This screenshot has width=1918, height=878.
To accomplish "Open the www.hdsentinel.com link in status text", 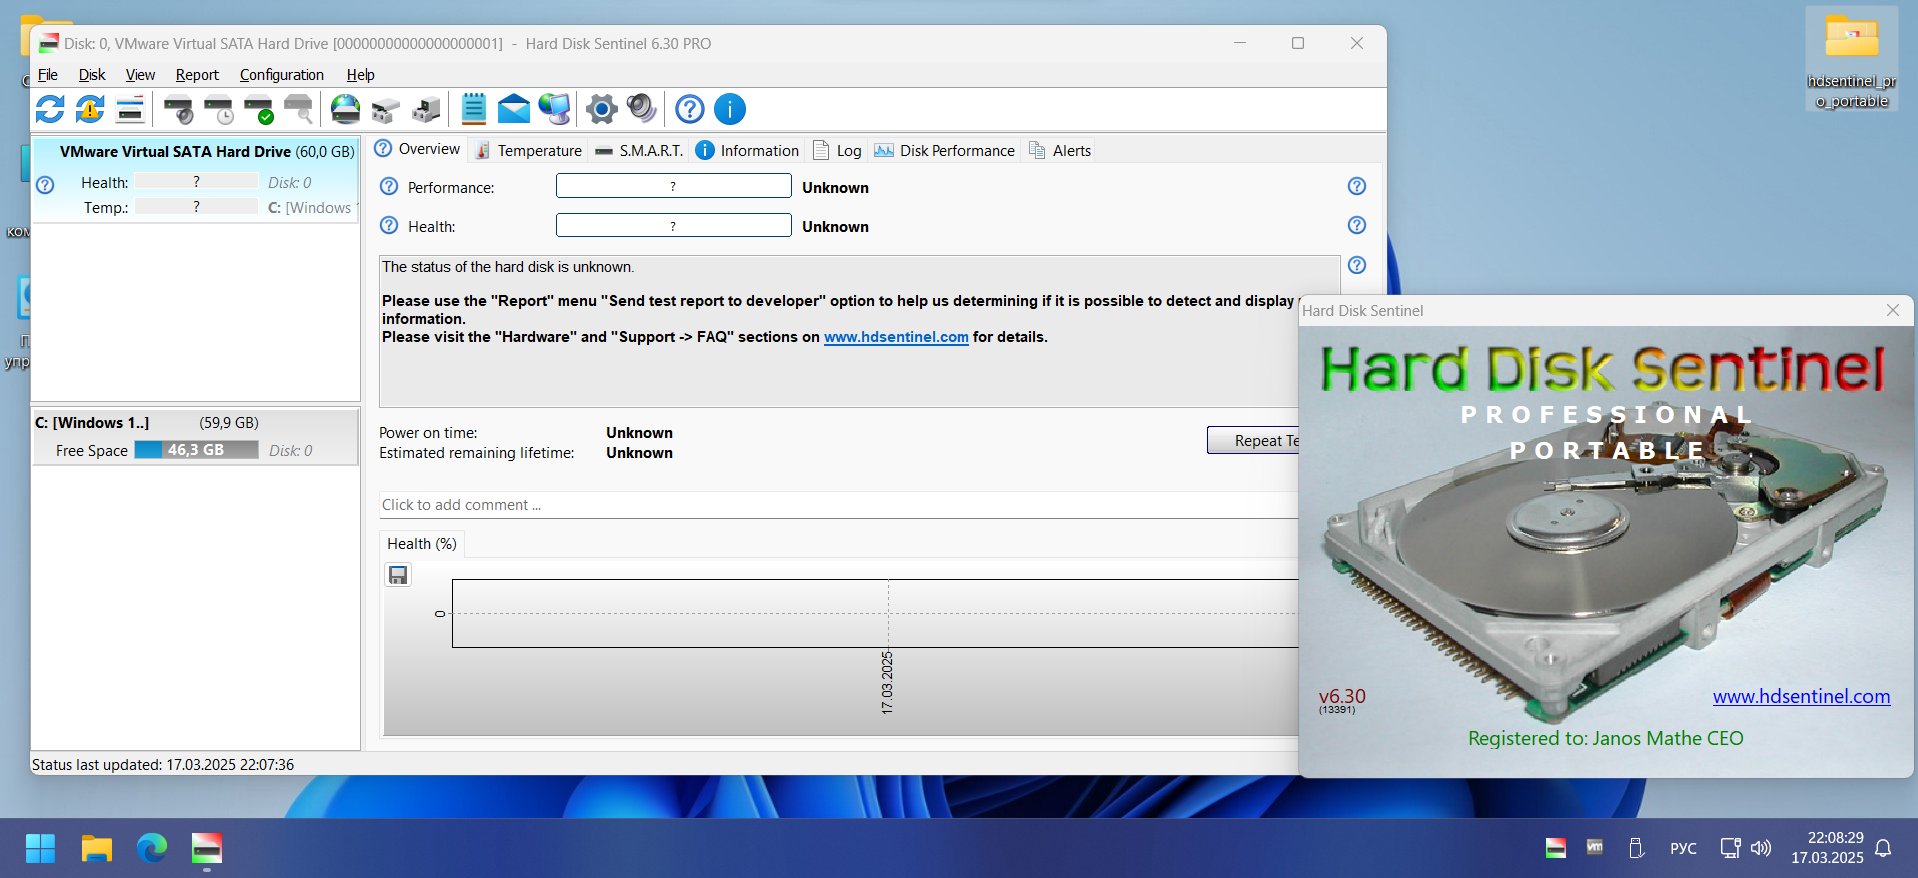I will pyautogui.click(x=896, y=337).
